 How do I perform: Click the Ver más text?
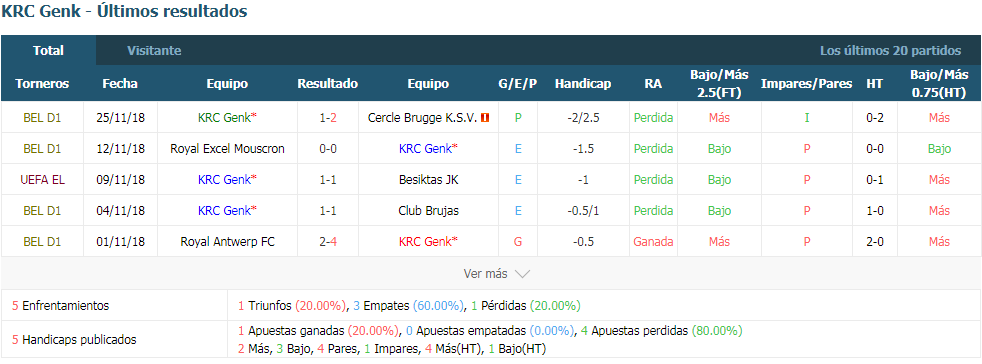pos(485,274)
